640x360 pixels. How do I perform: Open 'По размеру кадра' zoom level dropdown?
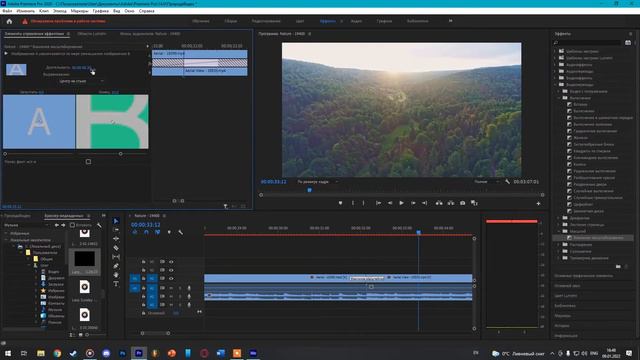coord(318,182)
